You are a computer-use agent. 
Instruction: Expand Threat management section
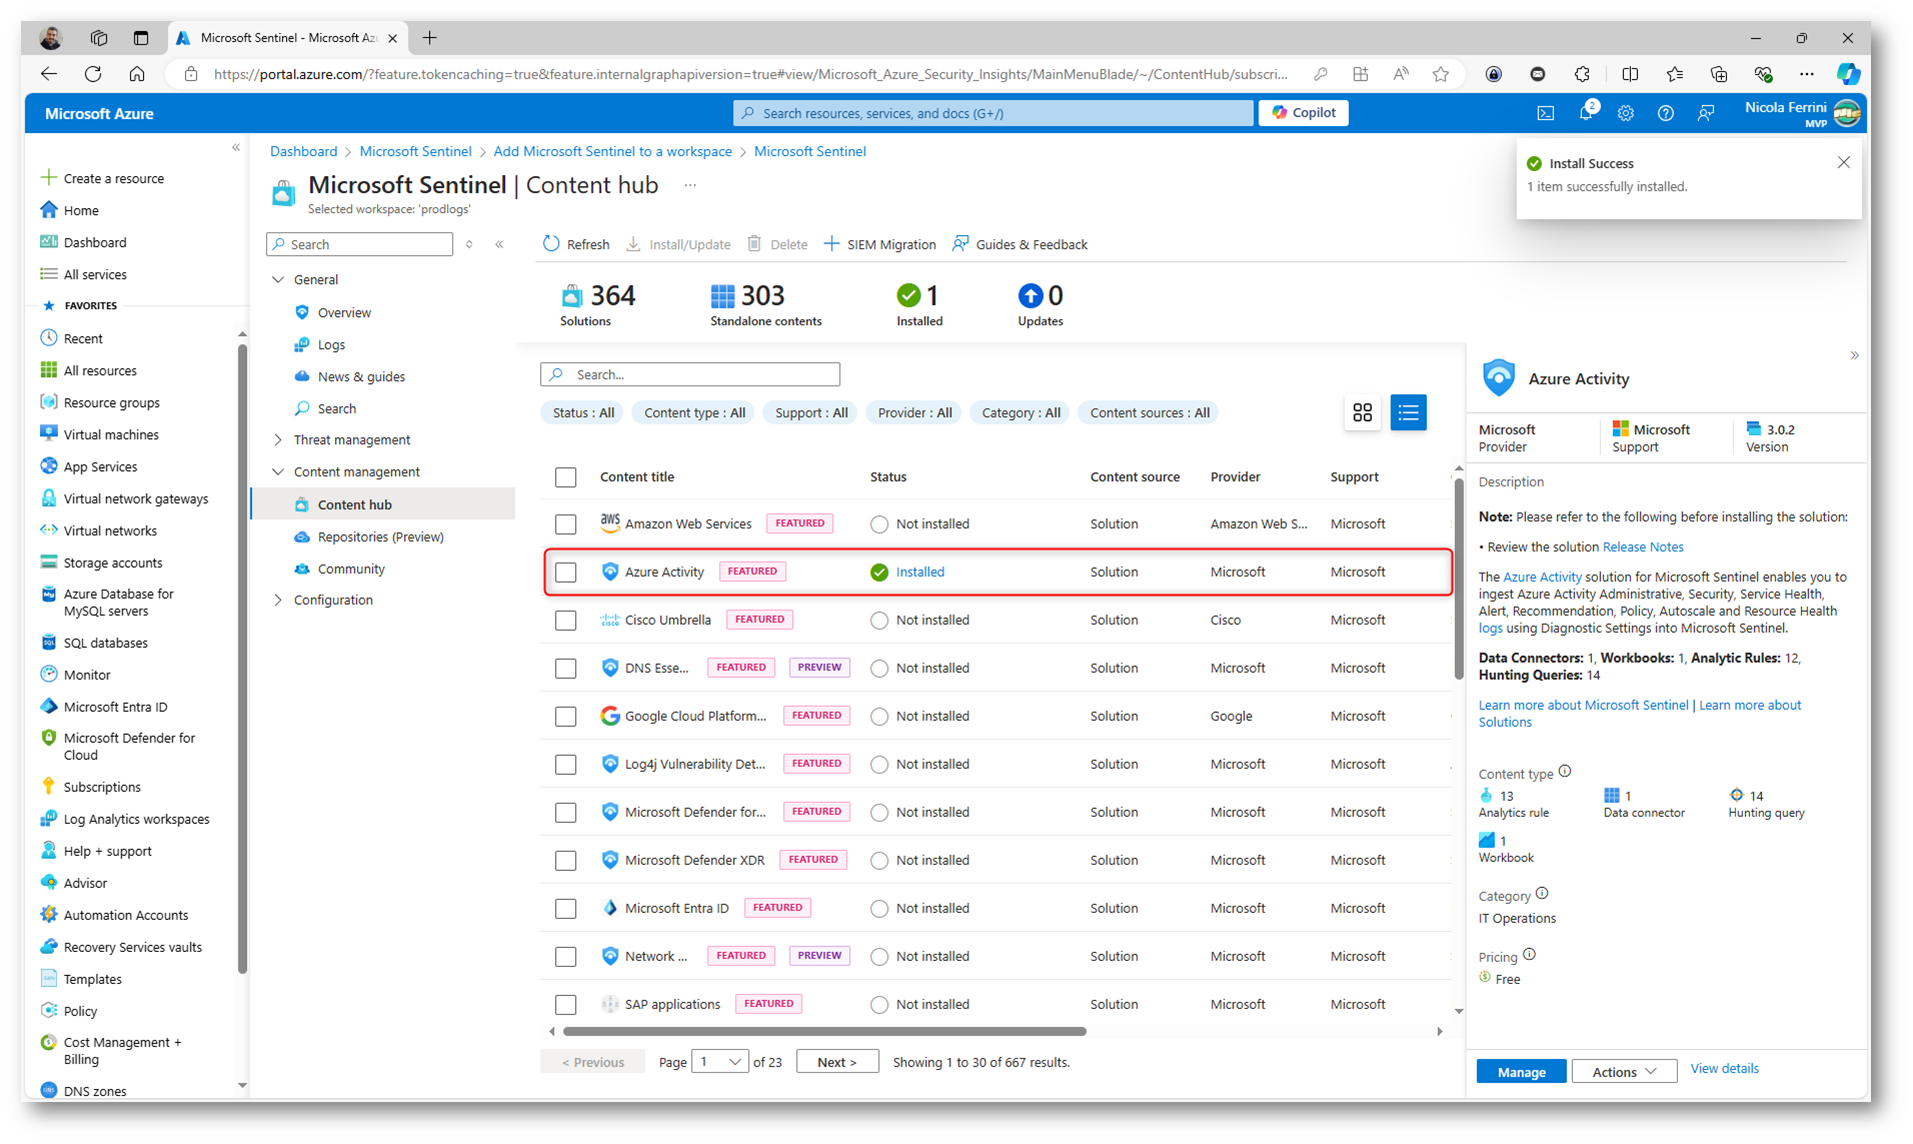click(278, 440)
